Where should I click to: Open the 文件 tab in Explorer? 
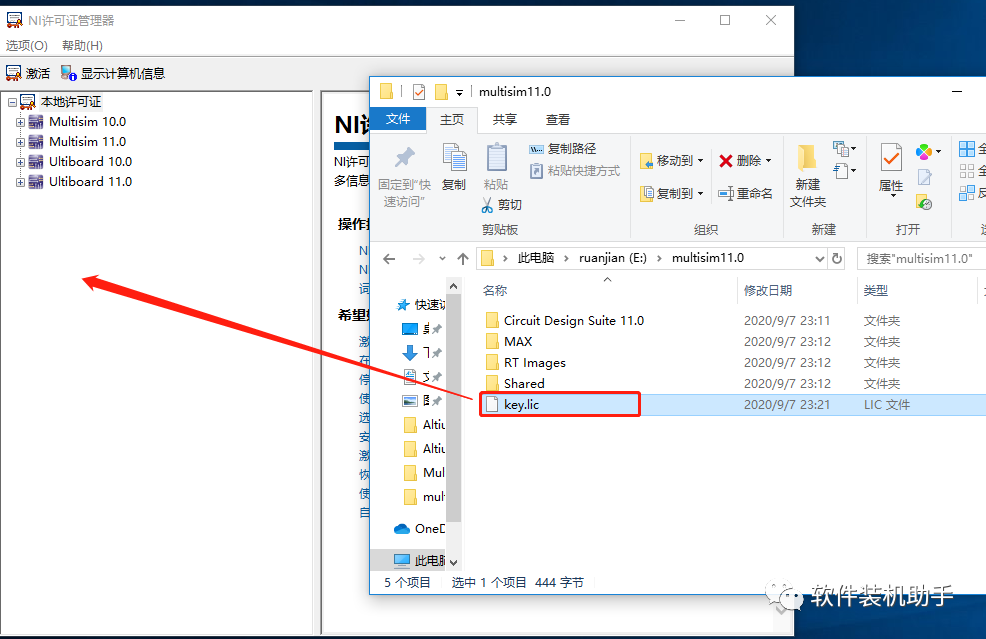(398, 119)
